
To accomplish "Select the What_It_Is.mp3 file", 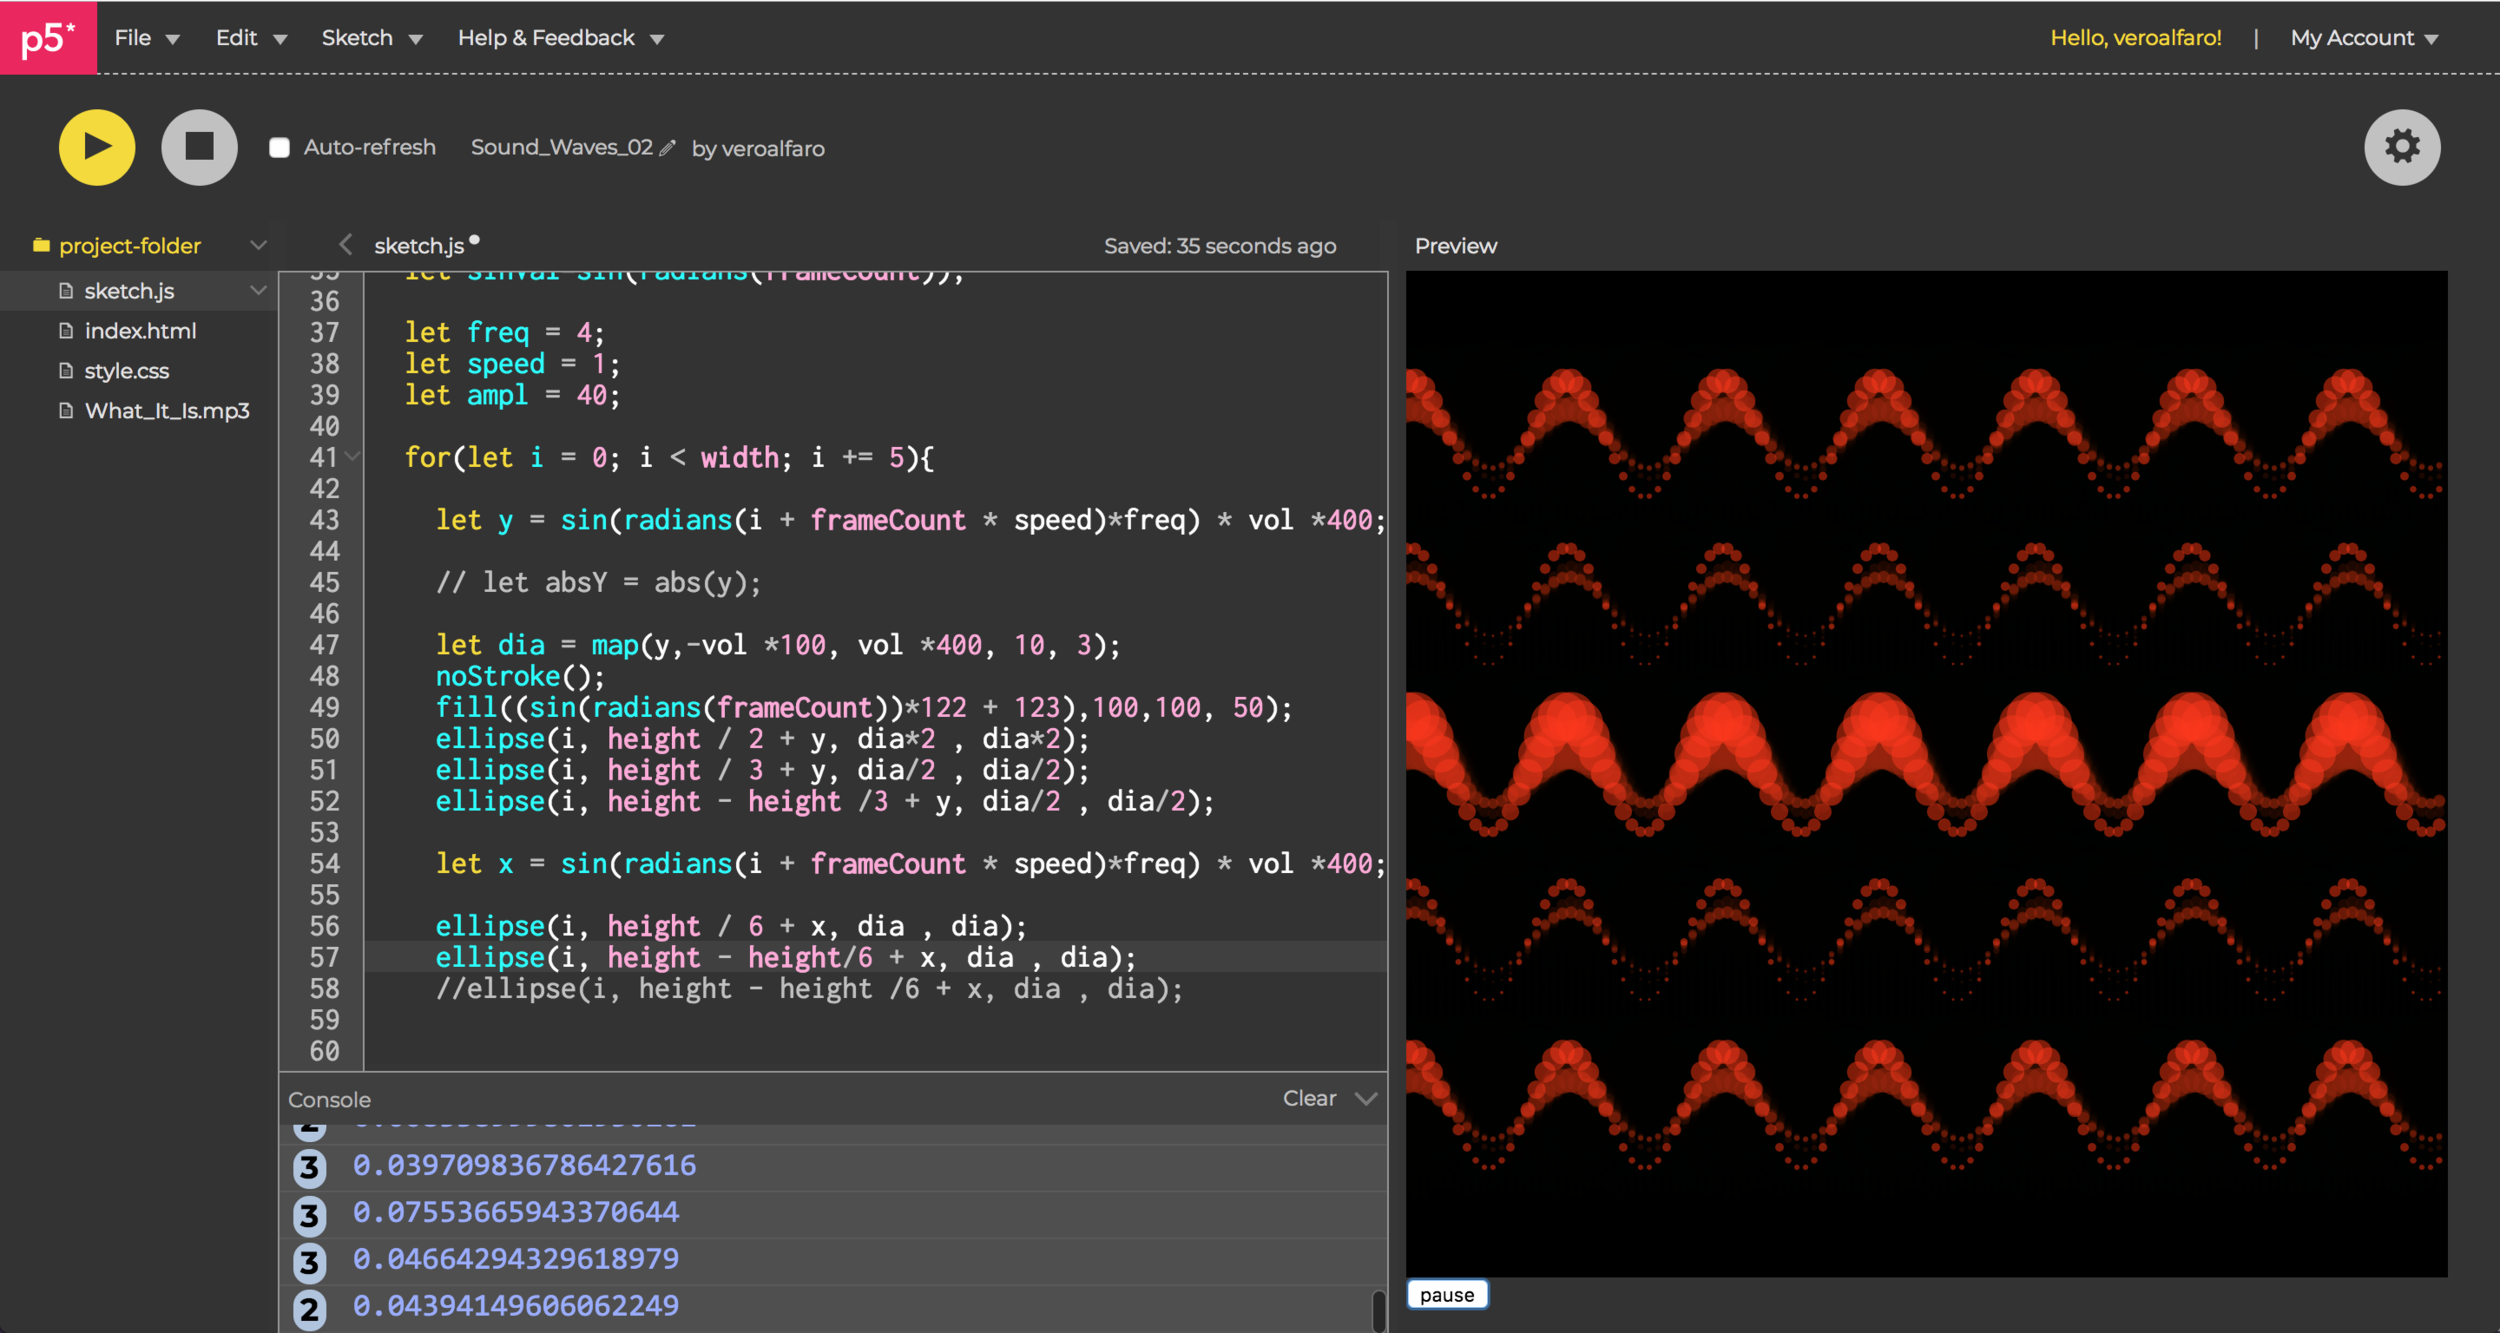I will point(167,411).
